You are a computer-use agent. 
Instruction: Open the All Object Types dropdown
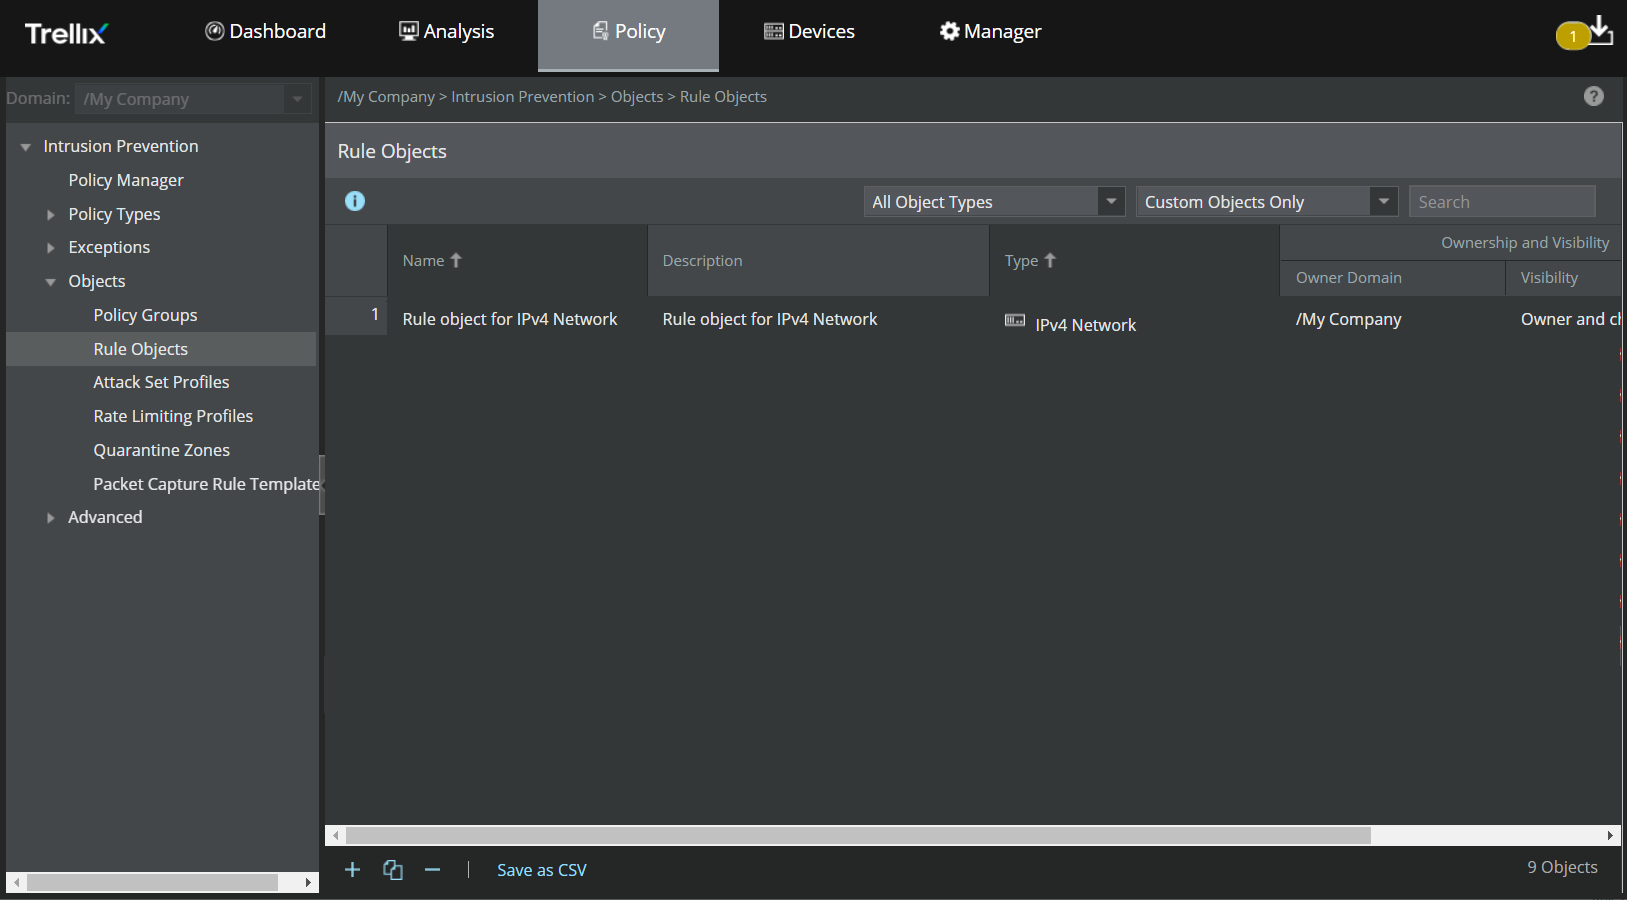(994, 201)
